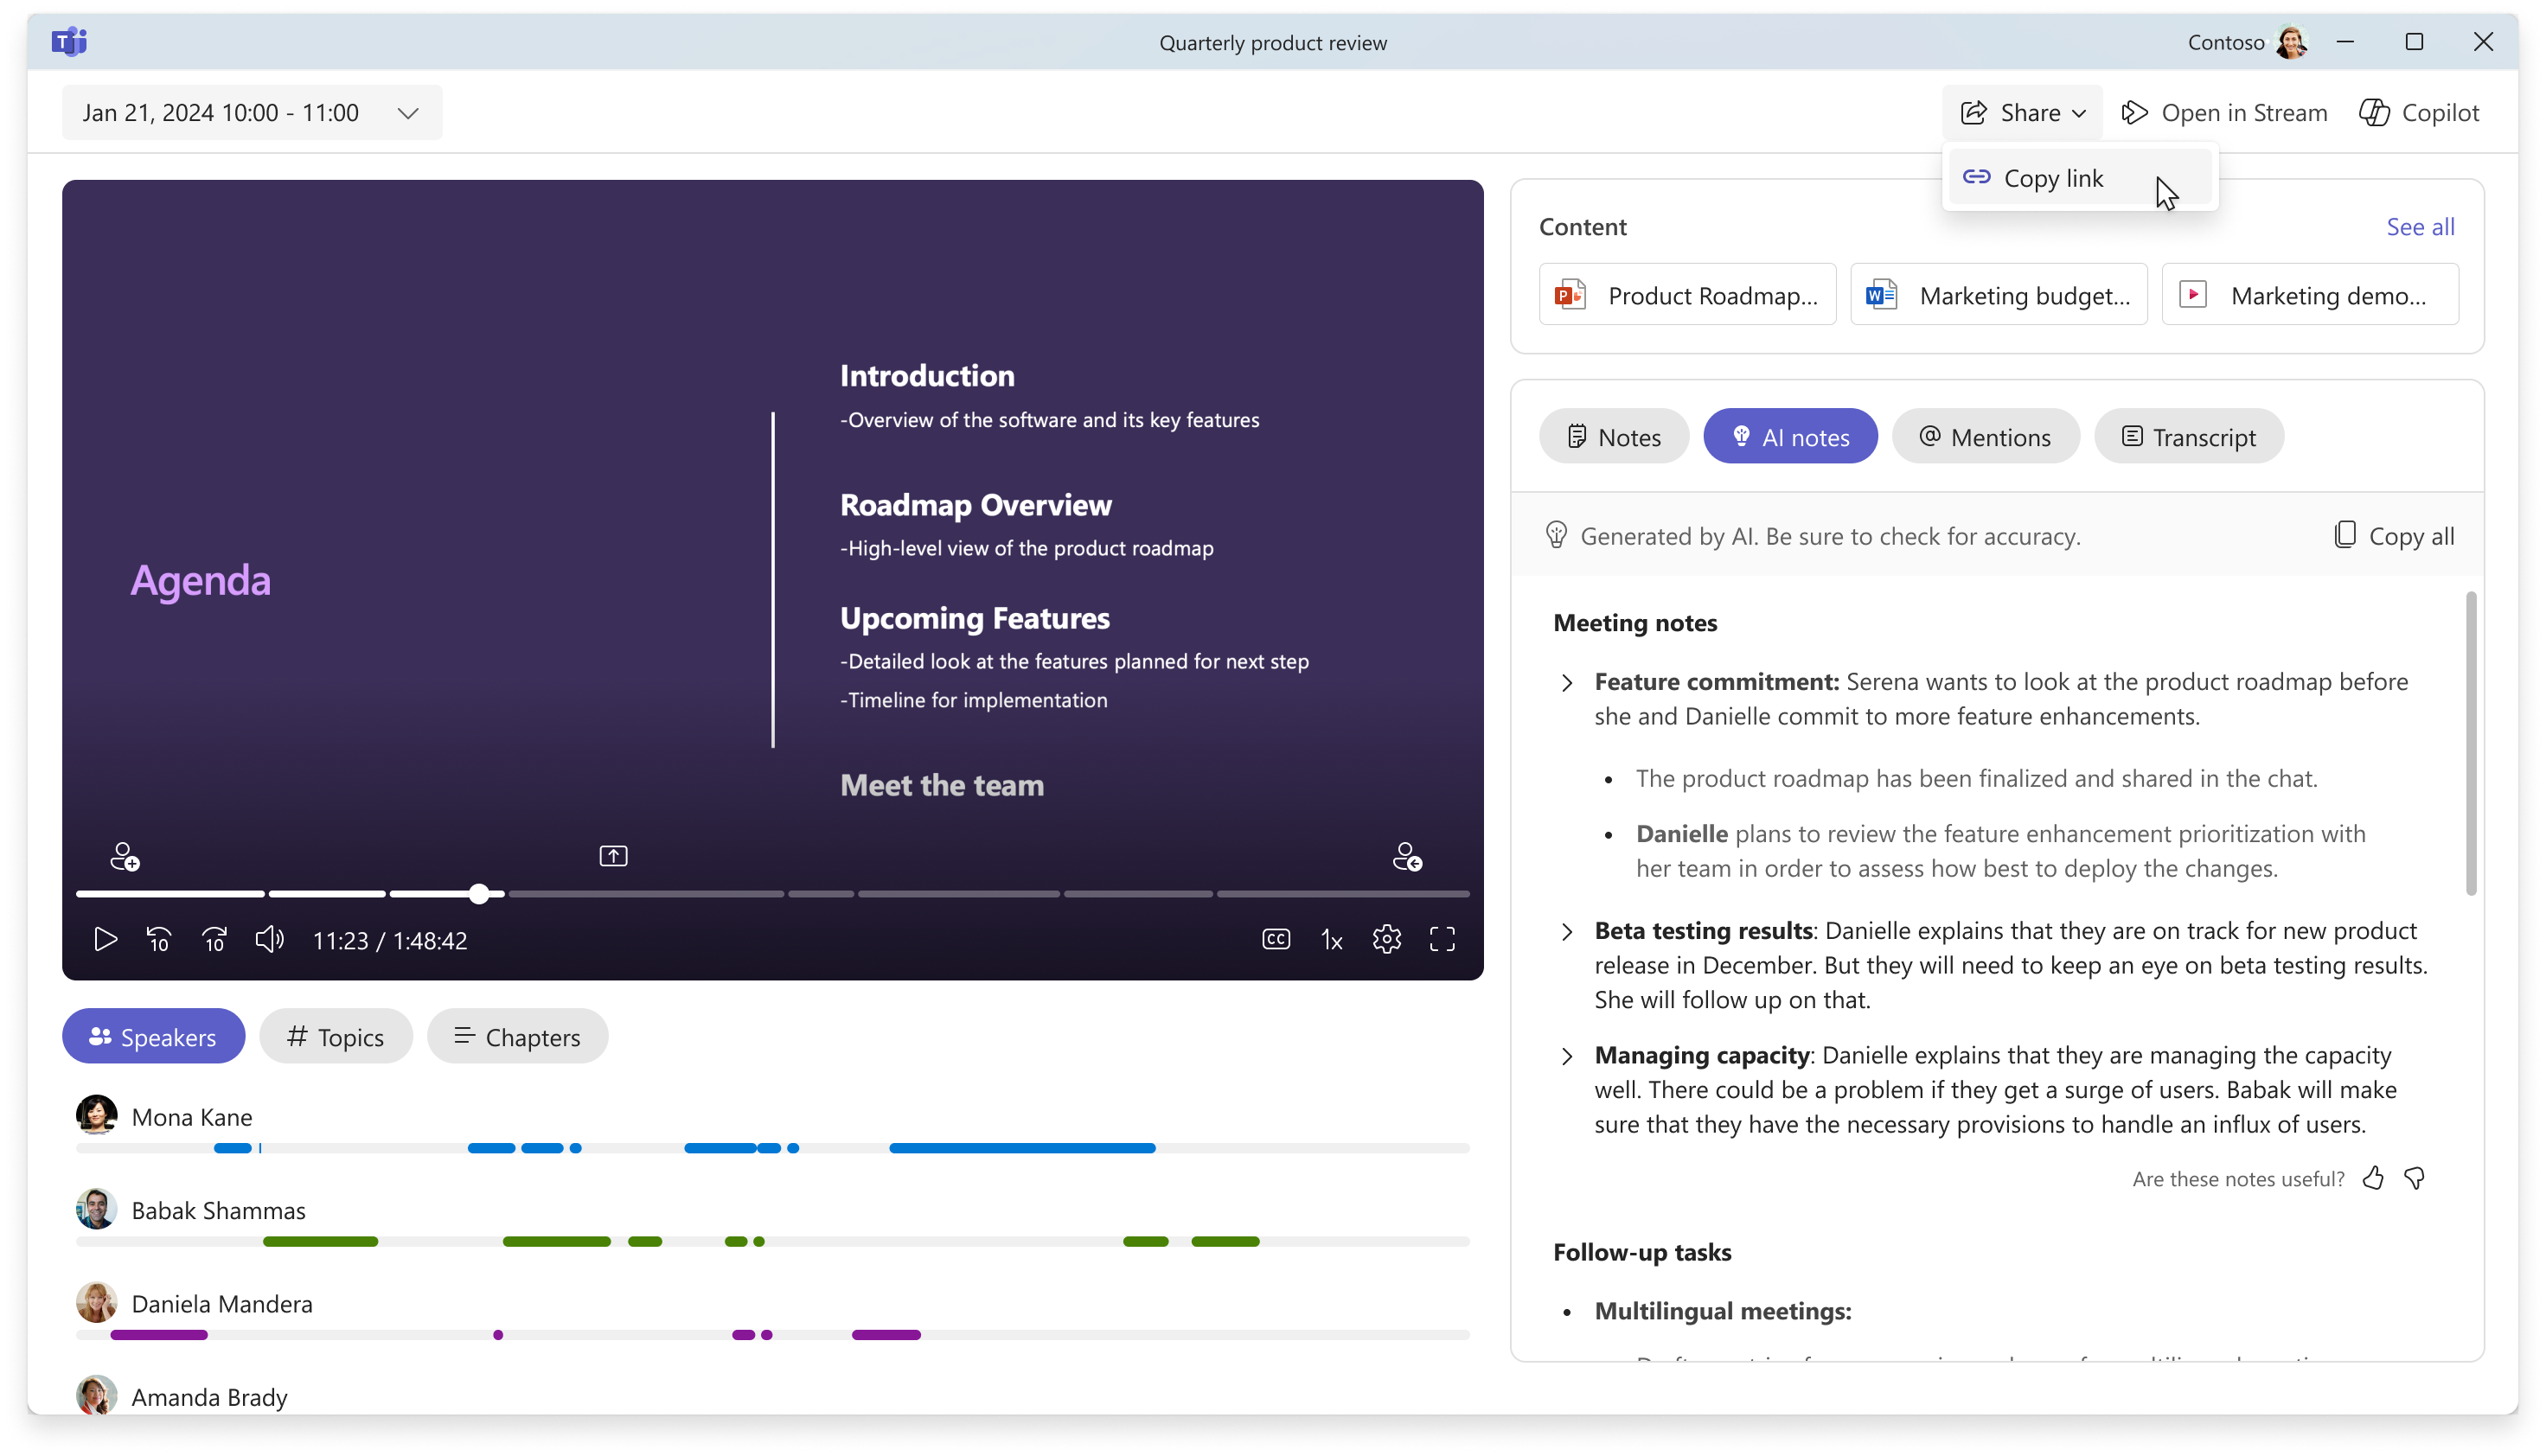2546x1456 pixels.
Task: Select the Speakers view tab
Action: (x=153, y=1037)
